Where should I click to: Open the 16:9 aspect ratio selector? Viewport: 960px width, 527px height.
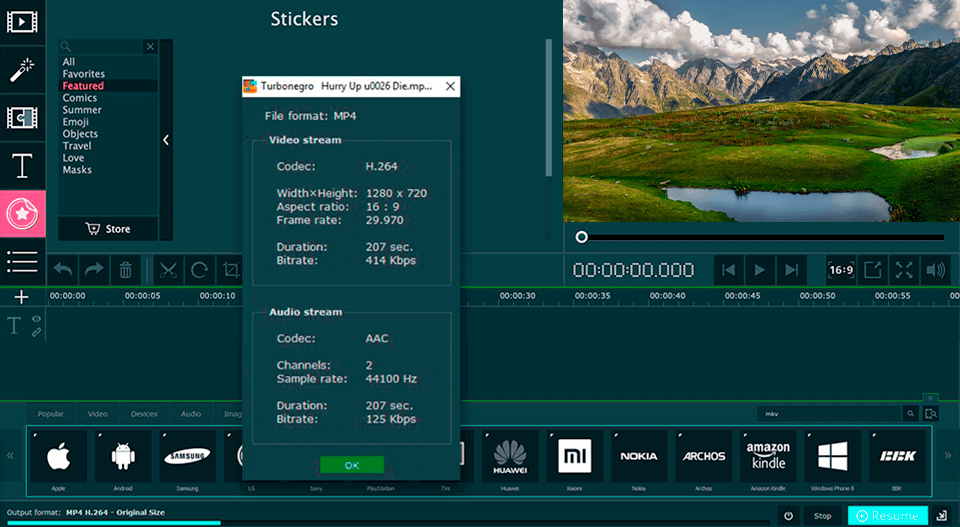coord(841,270)
